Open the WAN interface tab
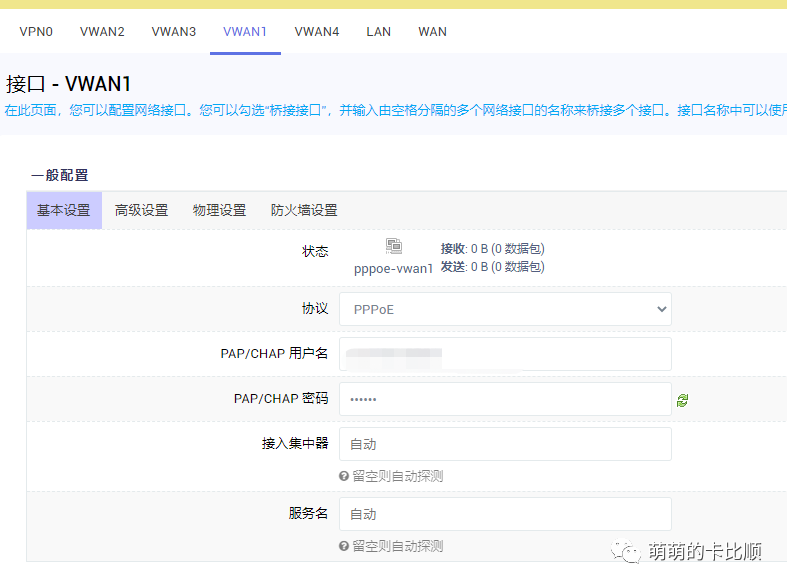 pos(432,32)
